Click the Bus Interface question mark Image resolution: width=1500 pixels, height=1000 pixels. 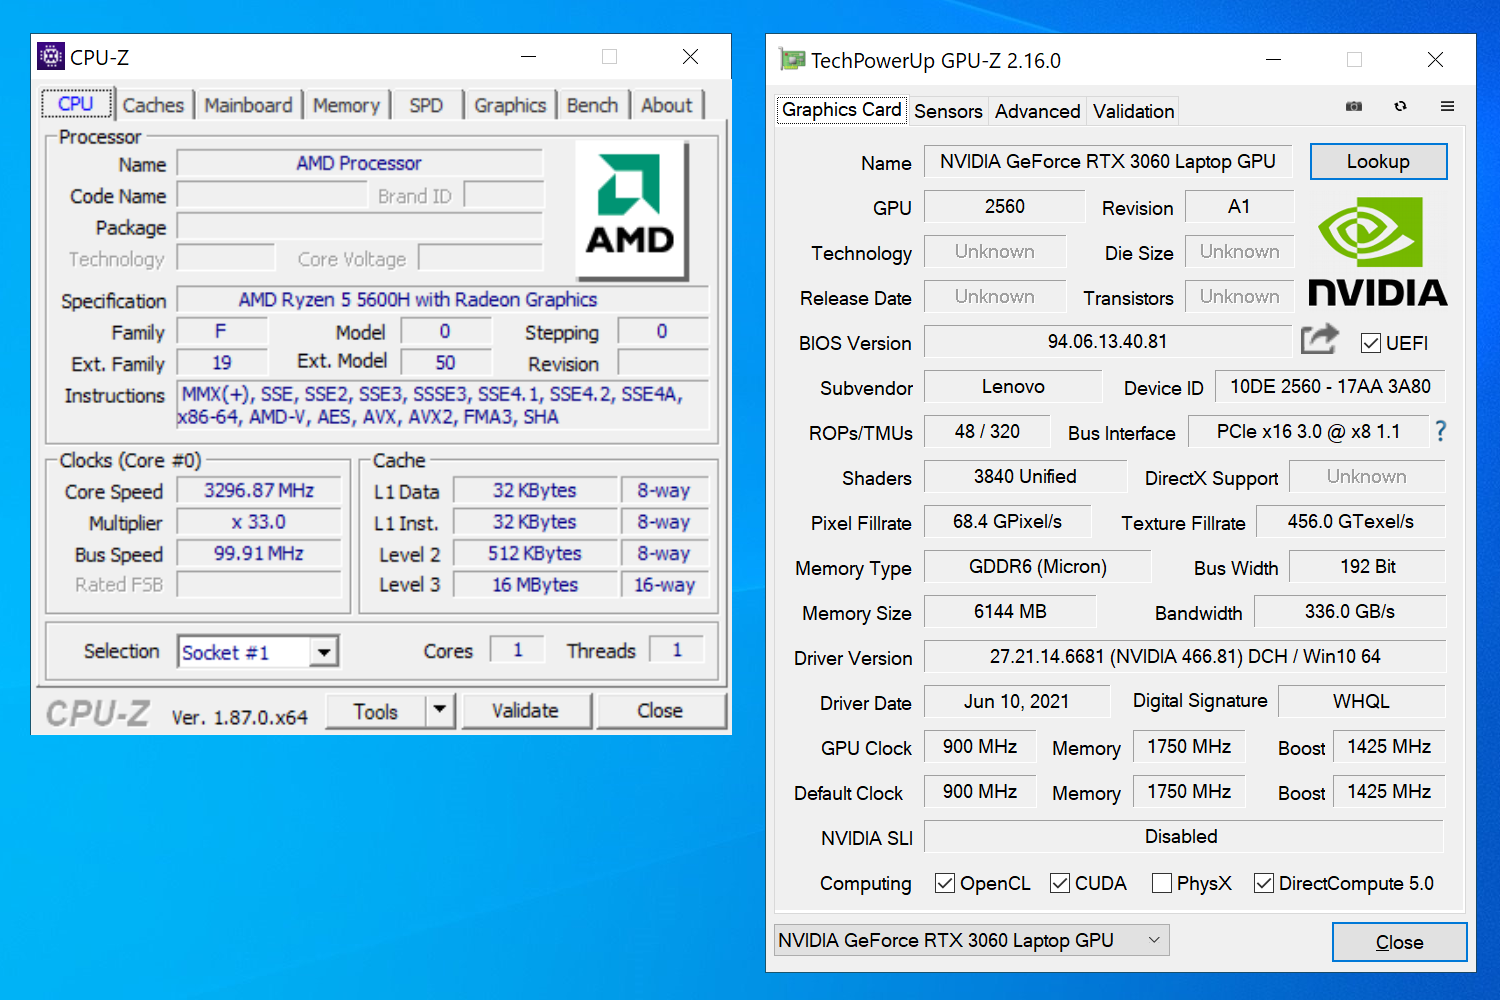[x=1440, y=431]
